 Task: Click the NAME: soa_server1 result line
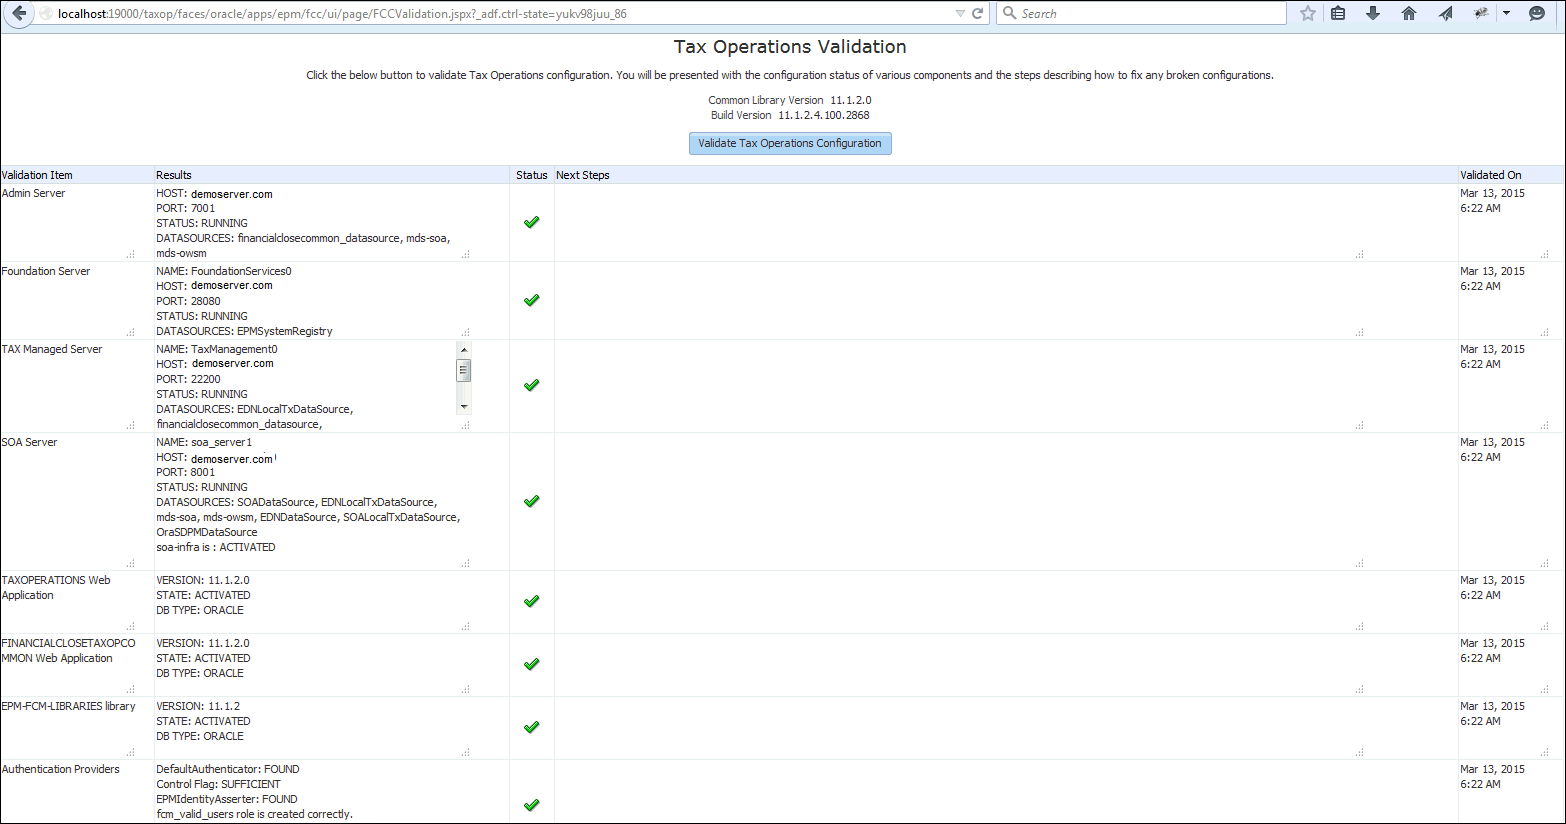point(204,442)
